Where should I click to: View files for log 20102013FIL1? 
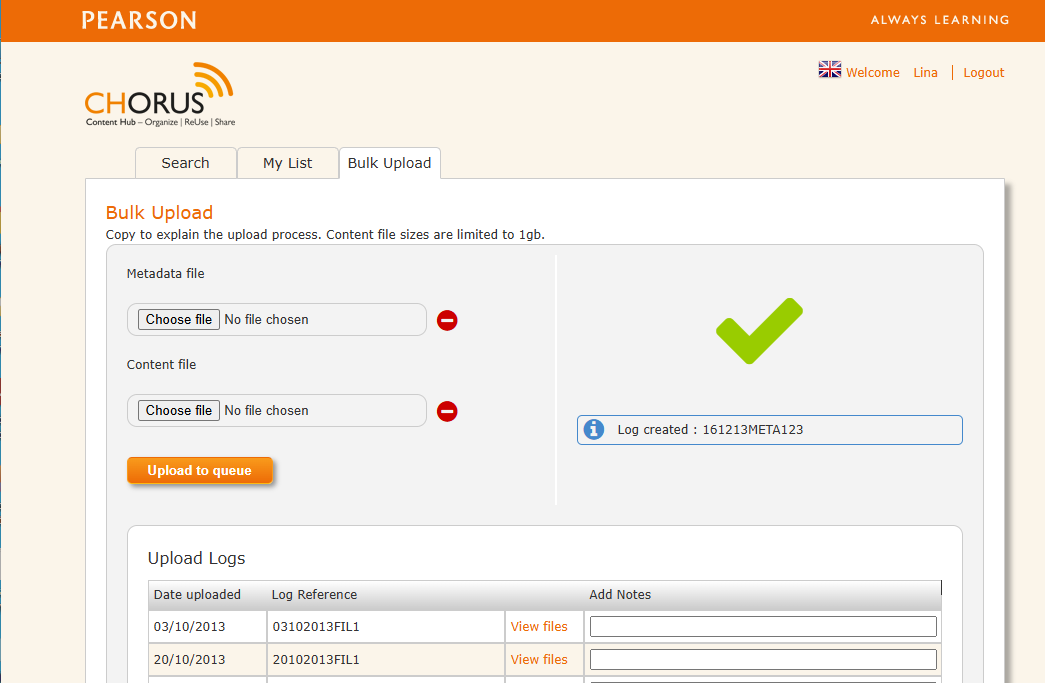[539, 660]
